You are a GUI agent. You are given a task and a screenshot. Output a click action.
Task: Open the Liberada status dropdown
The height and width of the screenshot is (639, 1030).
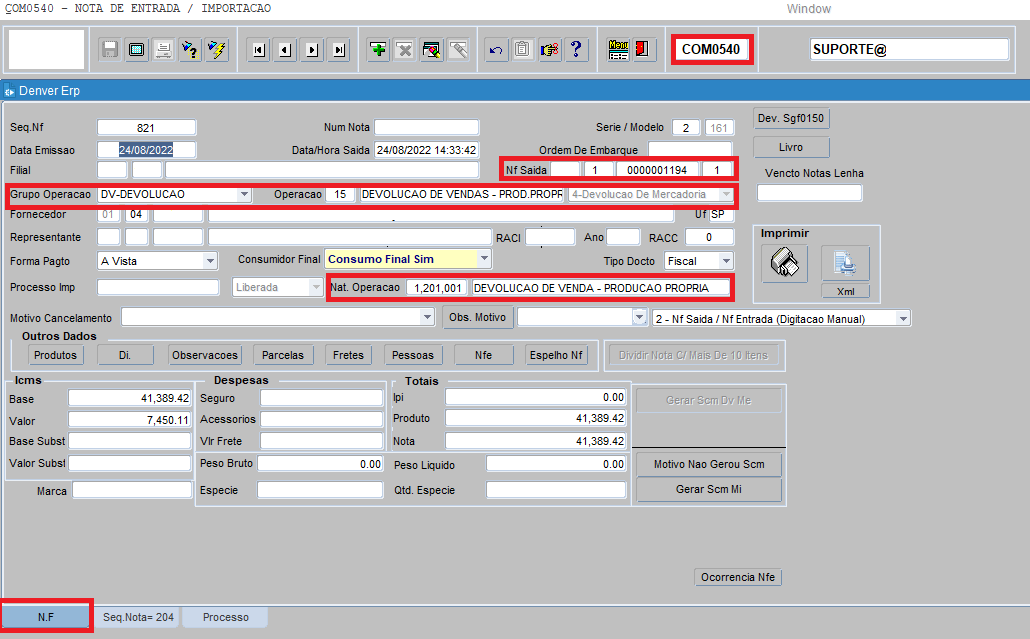tap(316, 288)
